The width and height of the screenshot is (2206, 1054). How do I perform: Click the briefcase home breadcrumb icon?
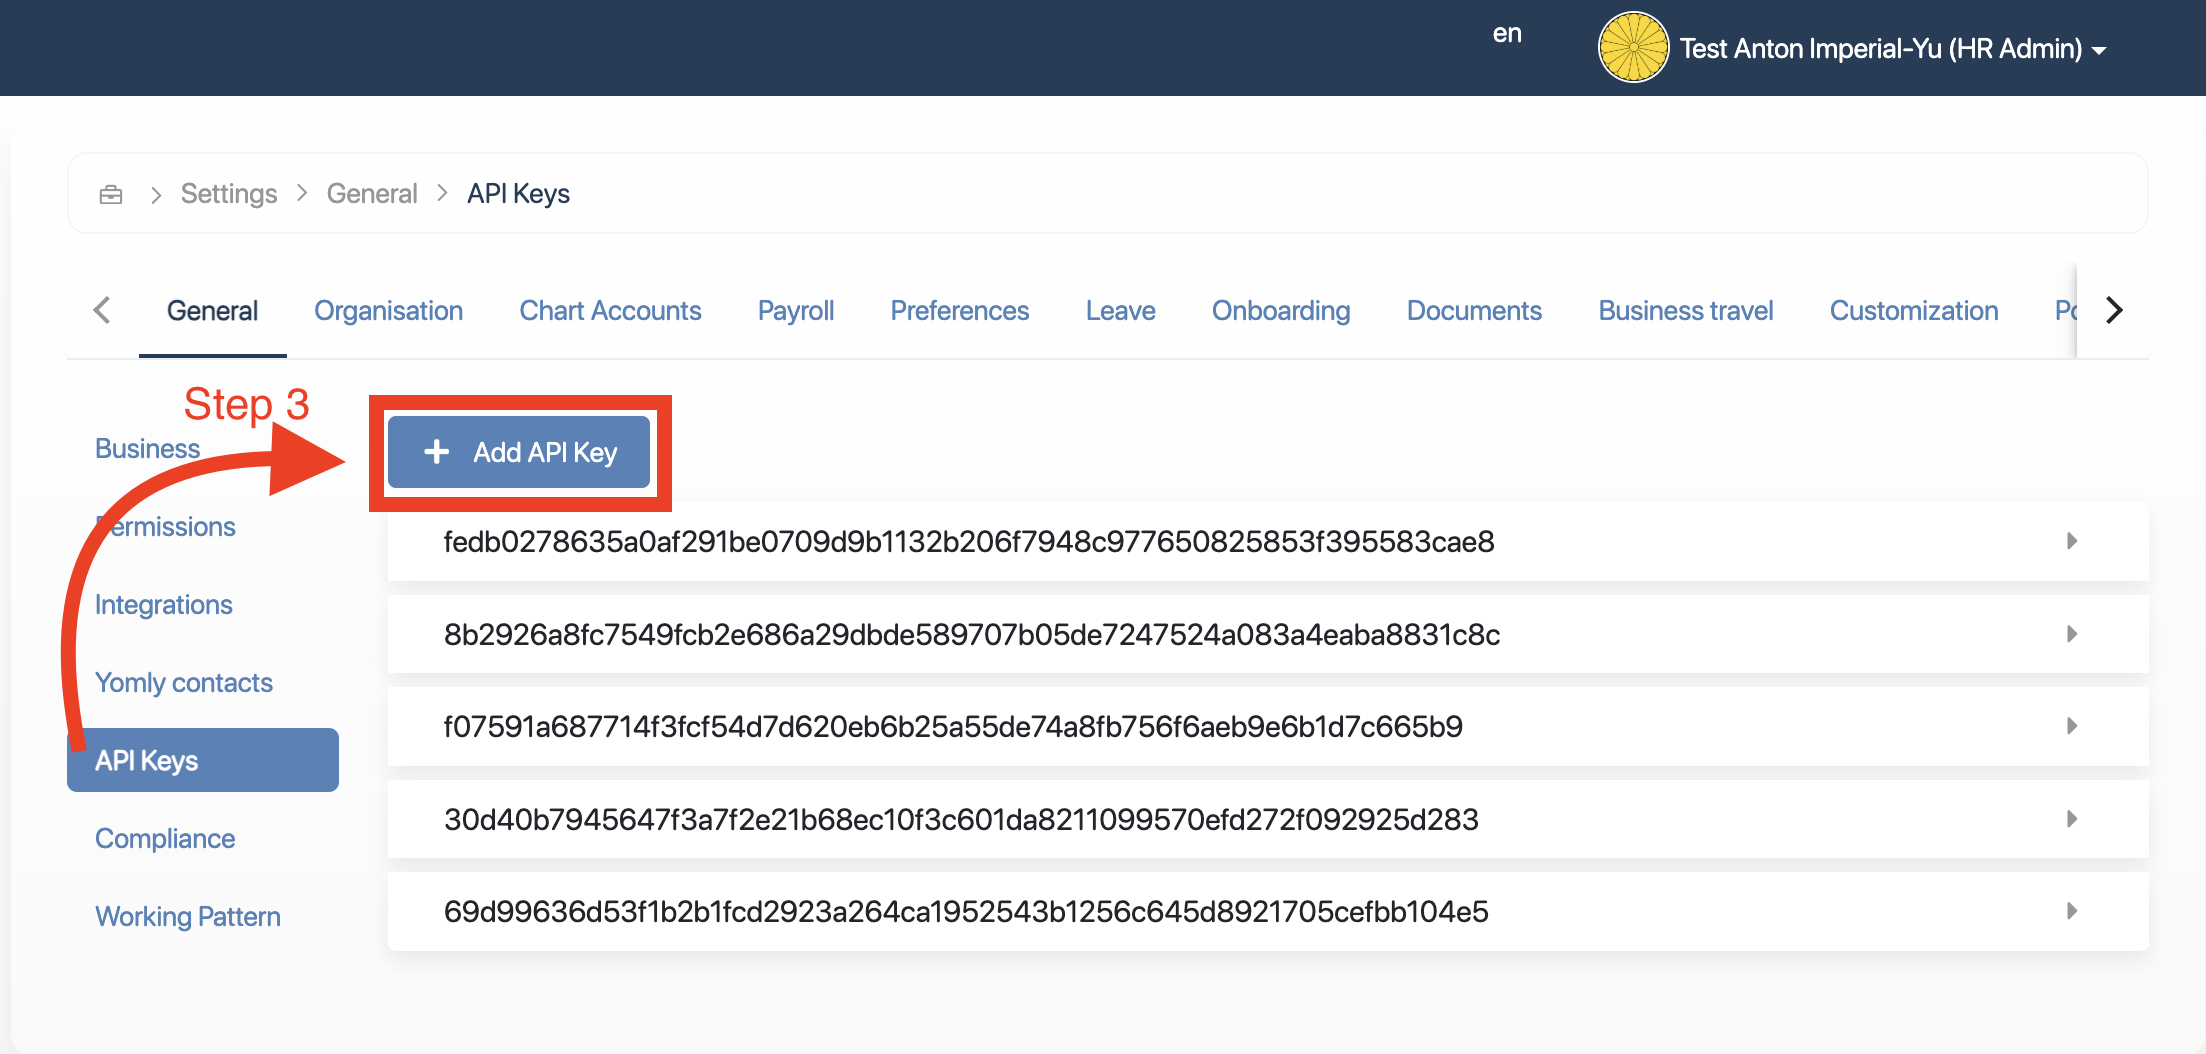point(111,194)
